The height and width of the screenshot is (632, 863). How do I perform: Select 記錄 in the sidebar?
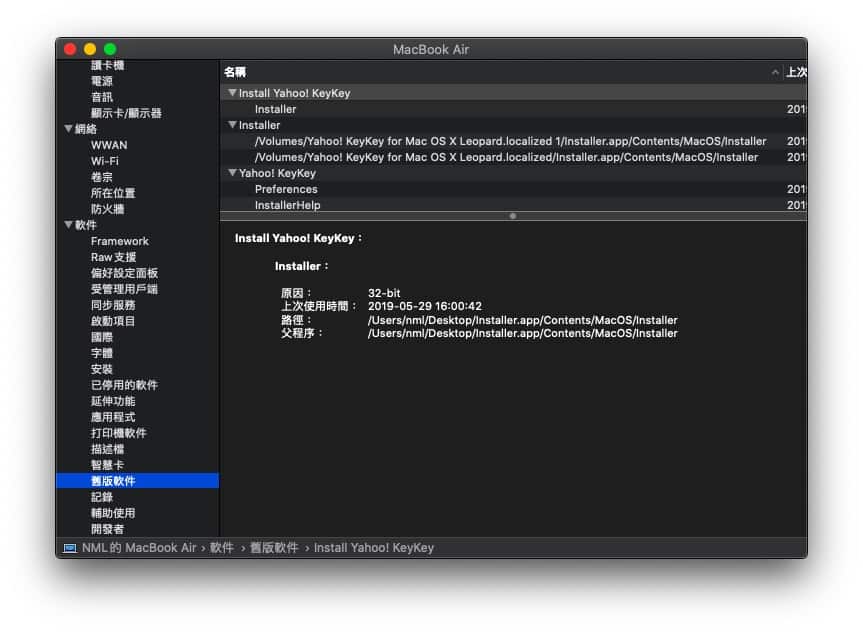(102, 496)
